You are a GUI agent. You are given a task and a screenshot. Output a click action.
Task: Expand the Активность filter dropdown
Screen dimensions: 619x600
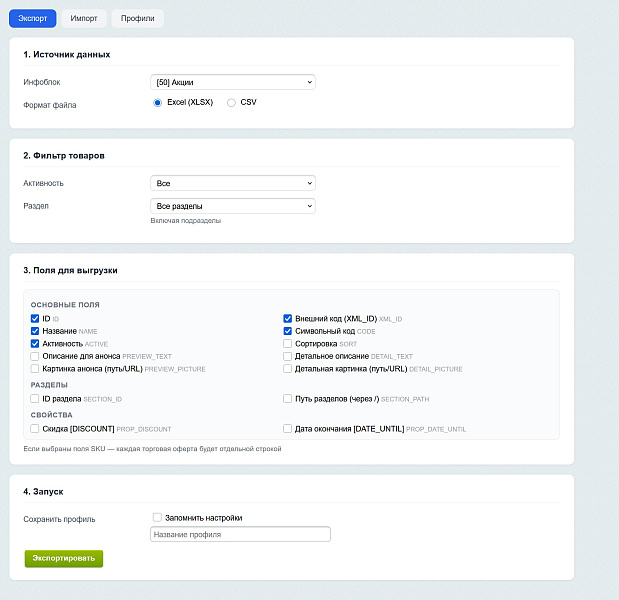(x=233, y=183)
